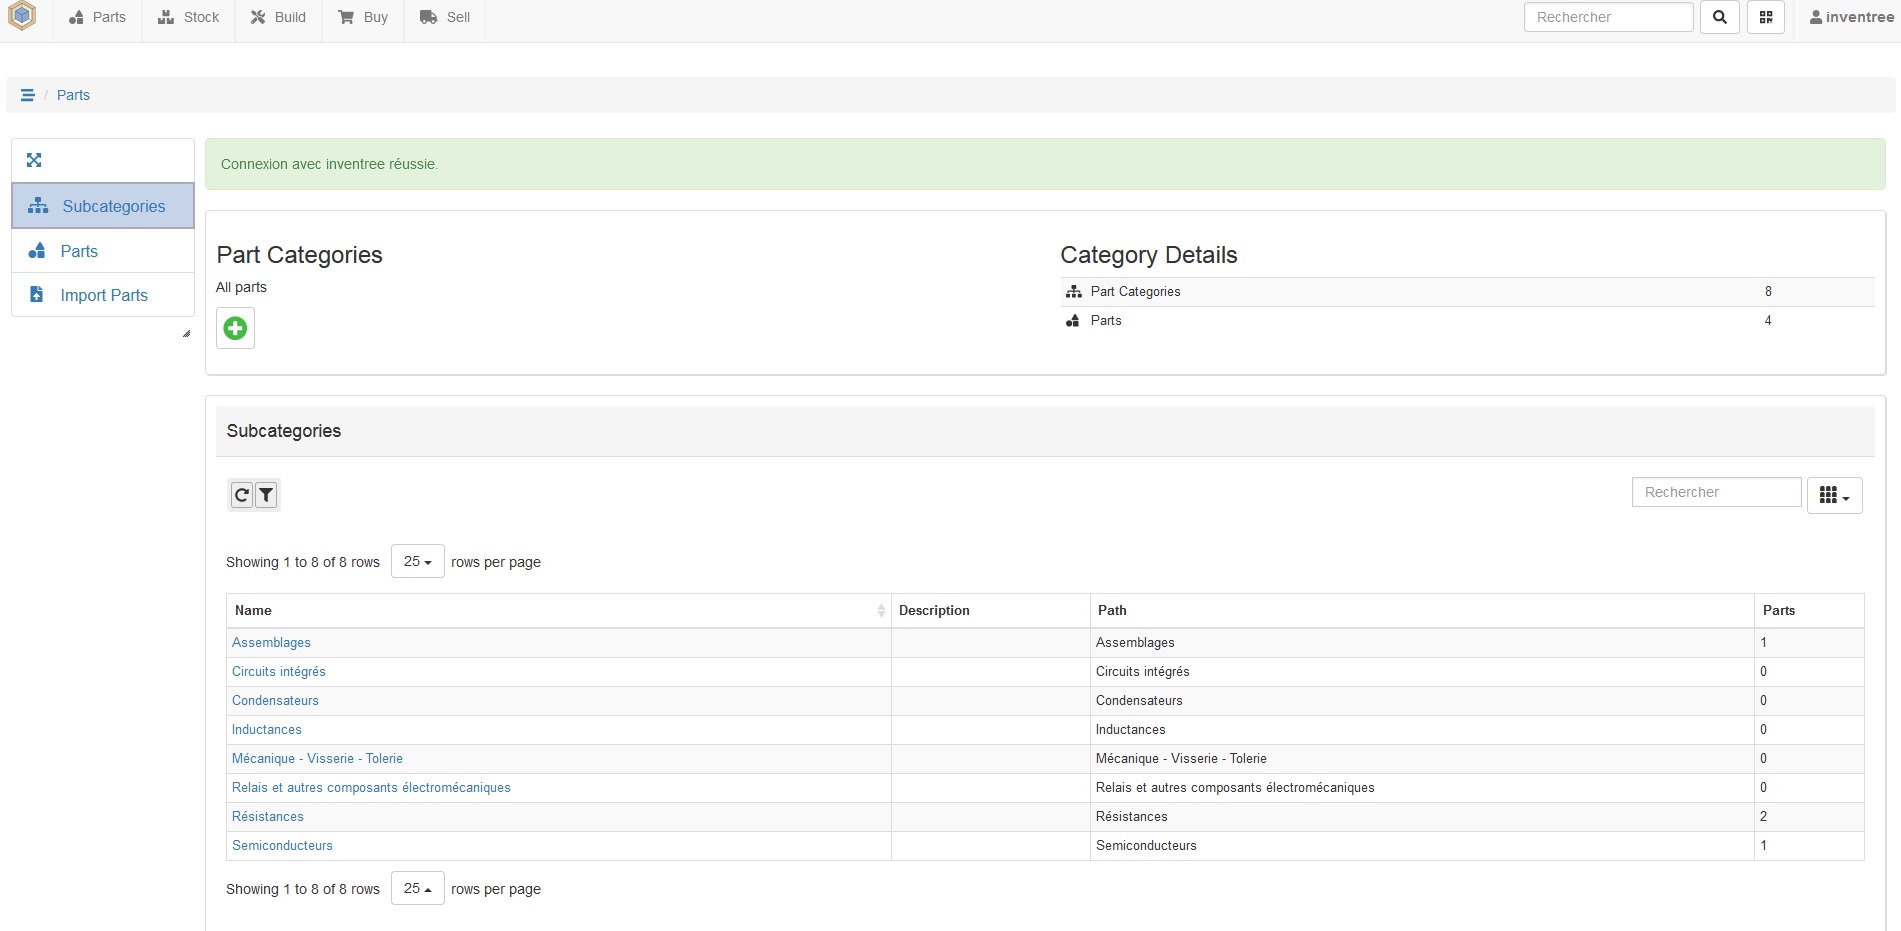Click the subcategories search field

click(x=1716, y=492)
